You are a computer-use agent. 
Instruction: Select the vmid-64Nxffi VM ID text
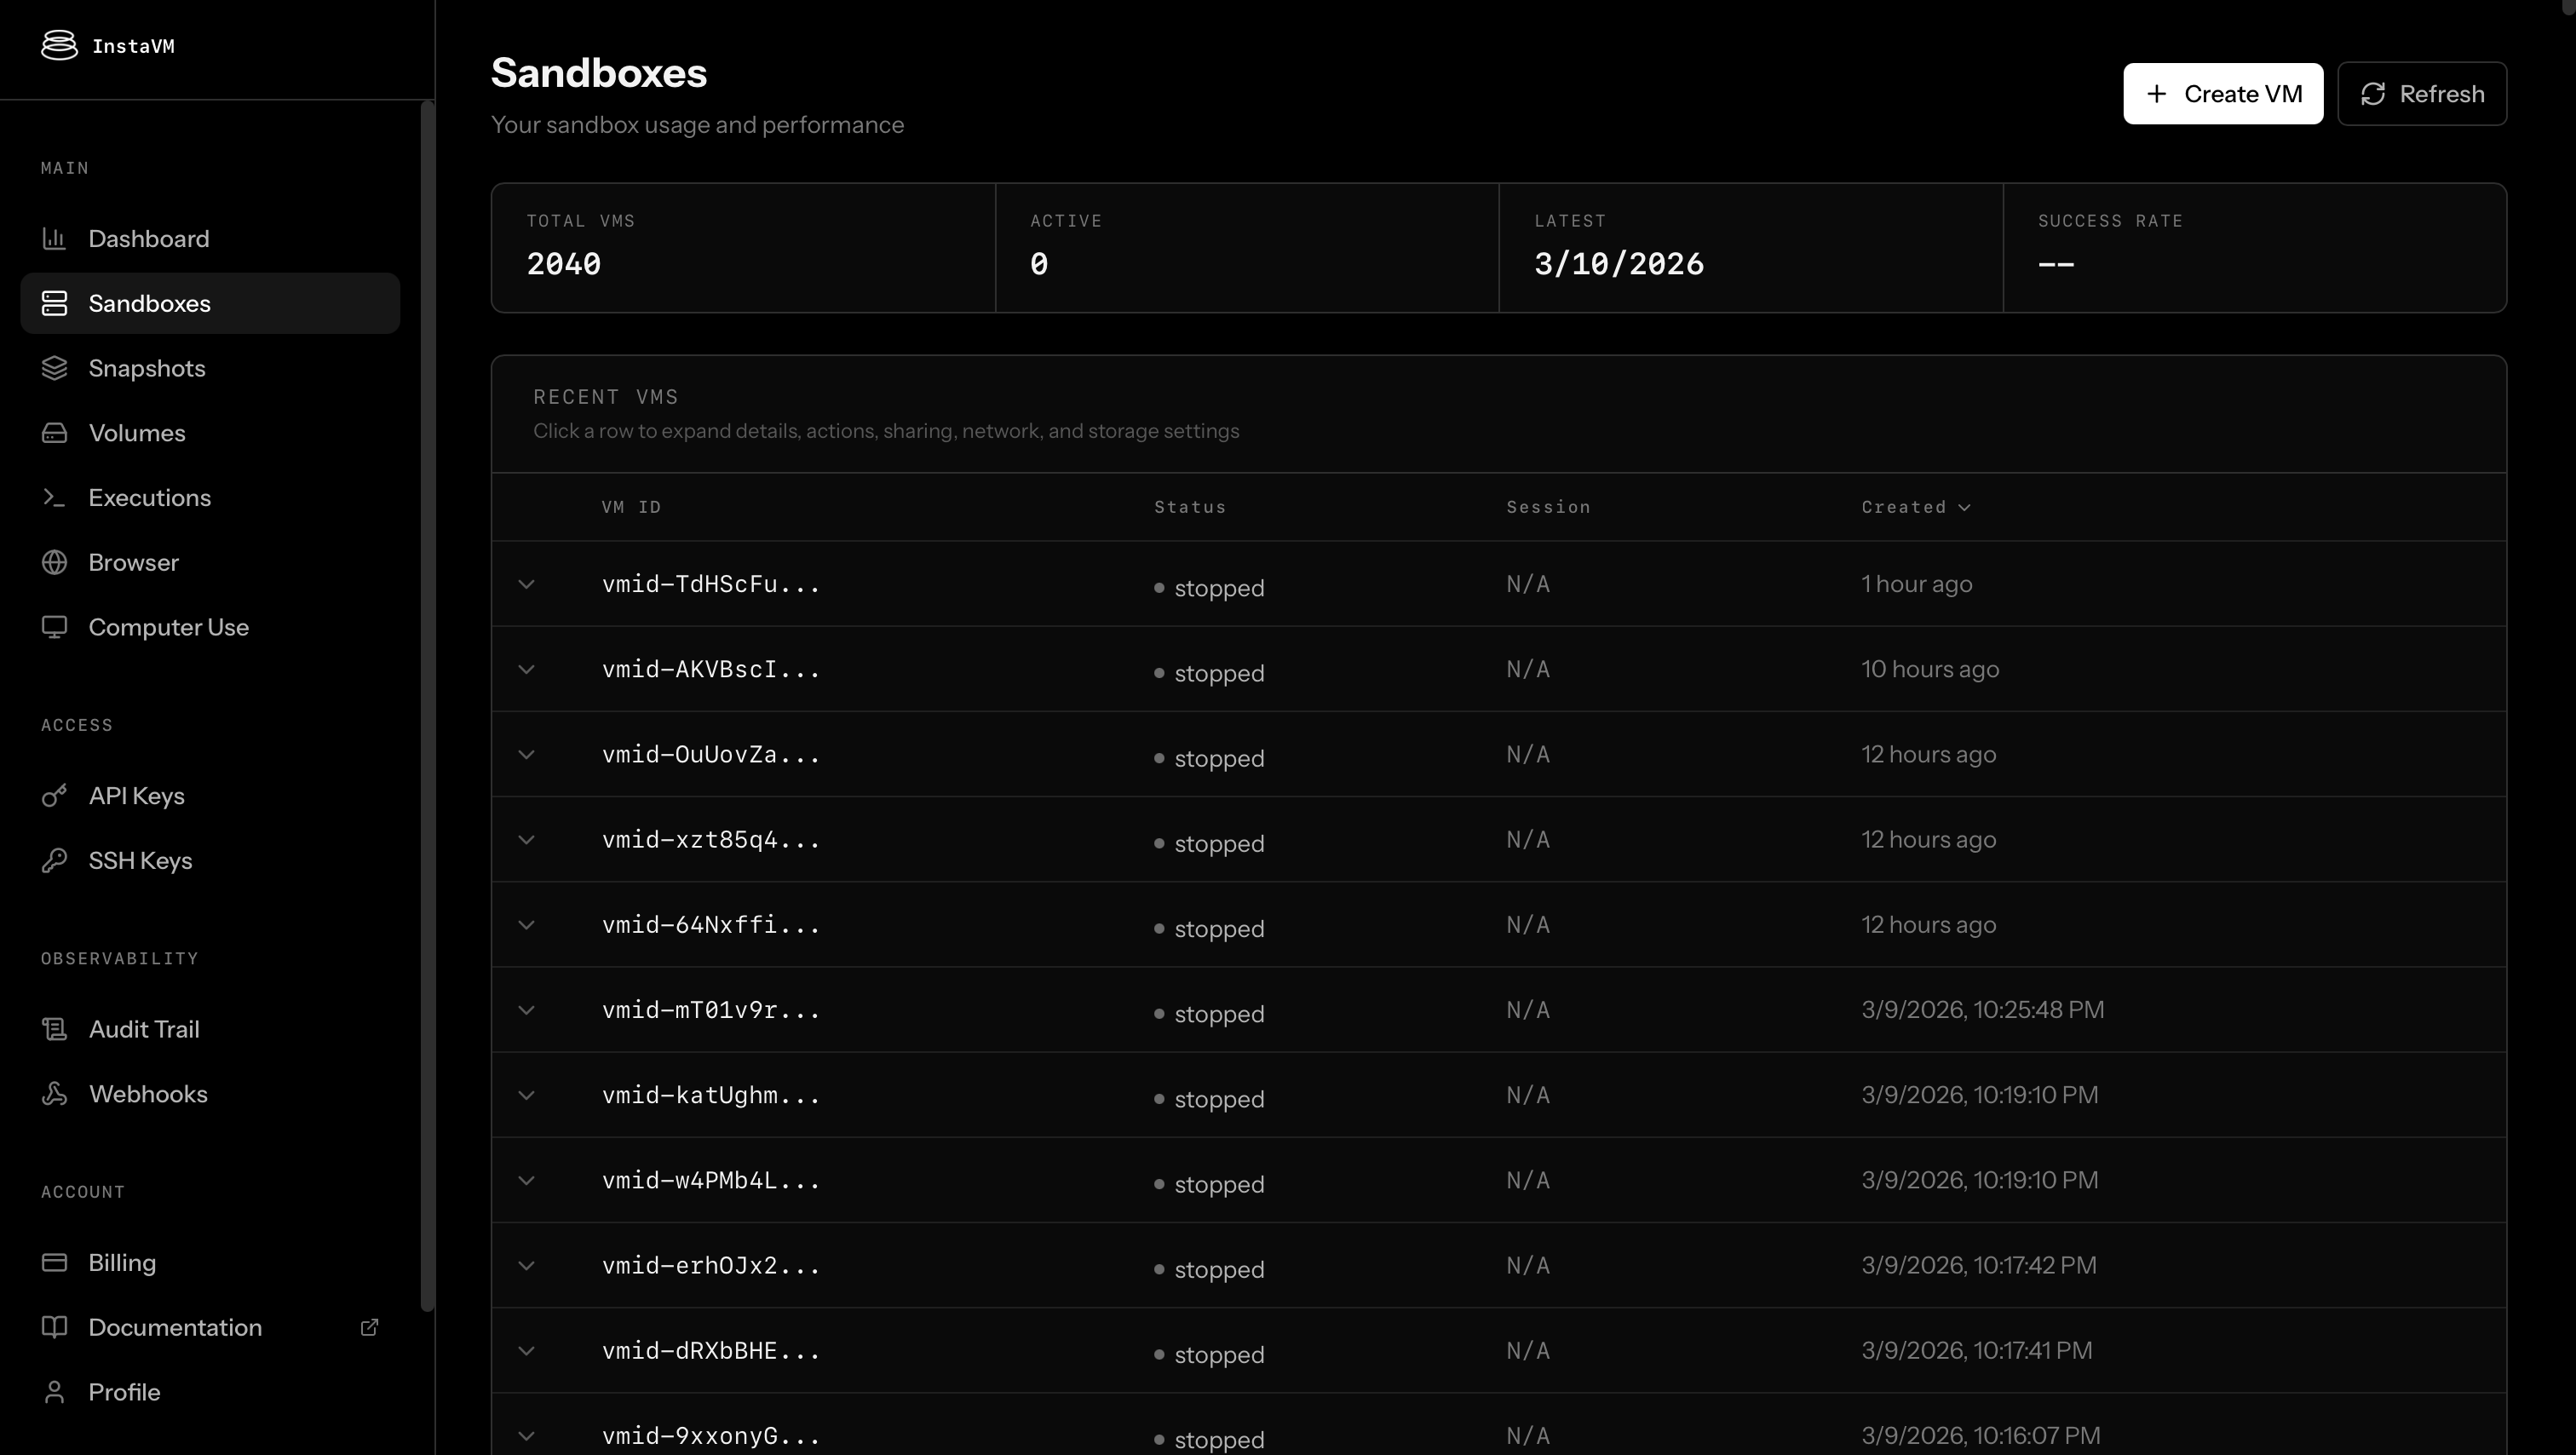click(710, 925)
